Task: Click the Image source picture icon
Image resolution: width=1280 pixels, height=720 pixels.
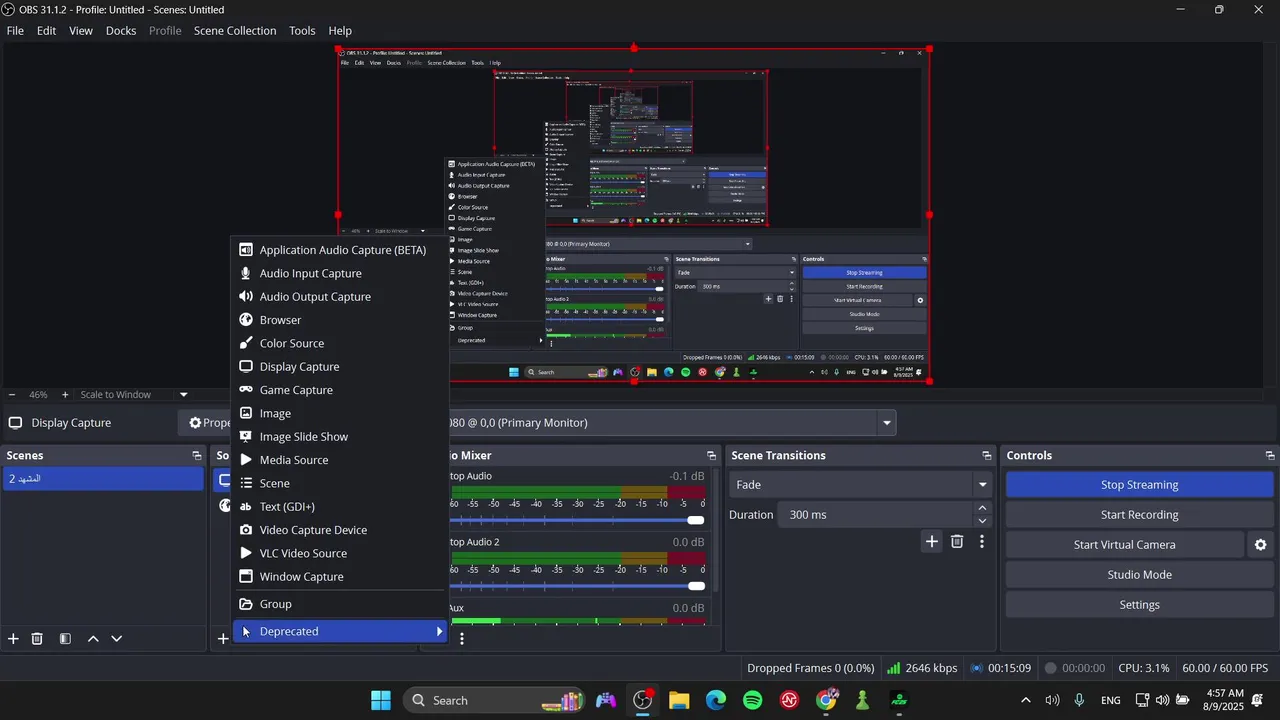Action: click(x=246, y=413)
